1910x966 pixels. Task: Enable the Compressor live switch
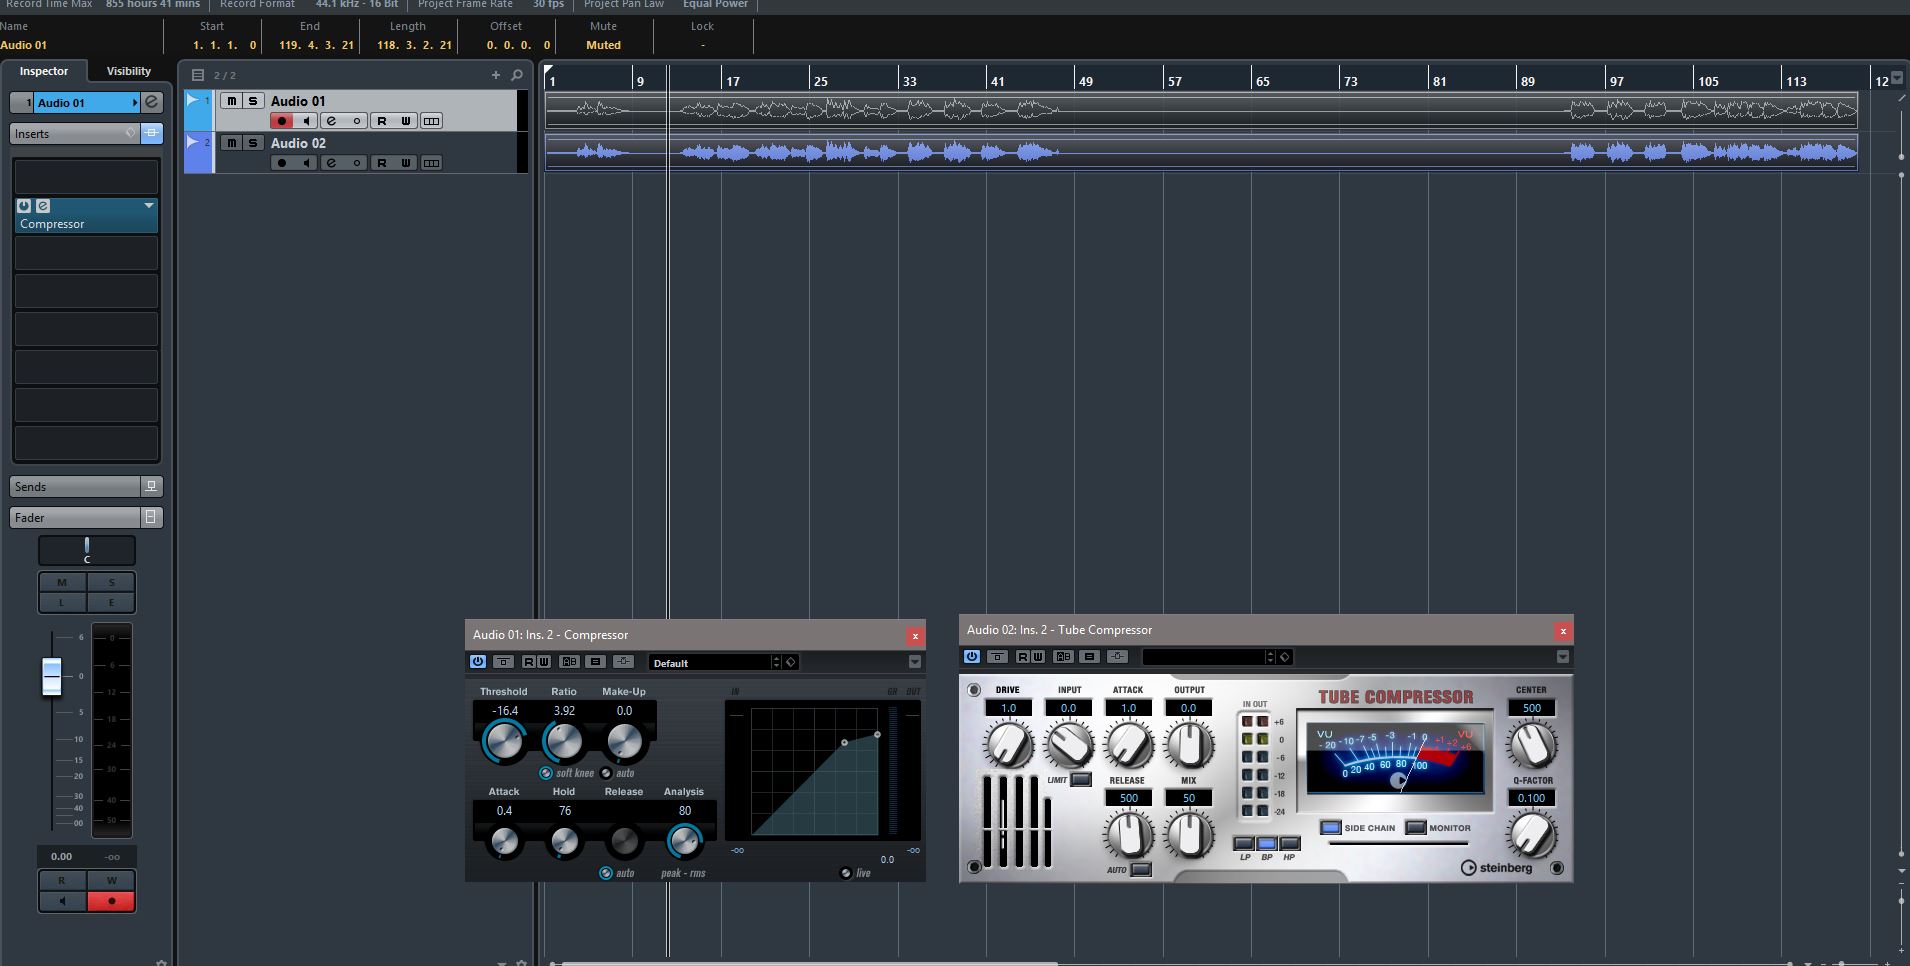coord(846,873)
